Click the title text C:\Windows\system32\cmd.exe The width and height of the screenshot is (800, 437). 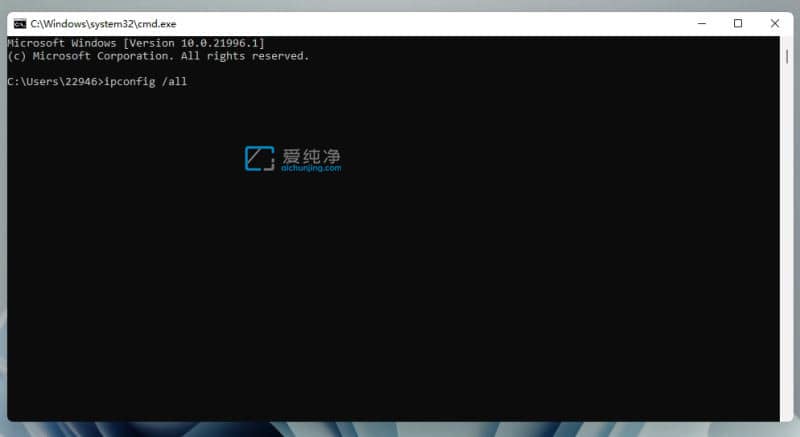point(103,24)
